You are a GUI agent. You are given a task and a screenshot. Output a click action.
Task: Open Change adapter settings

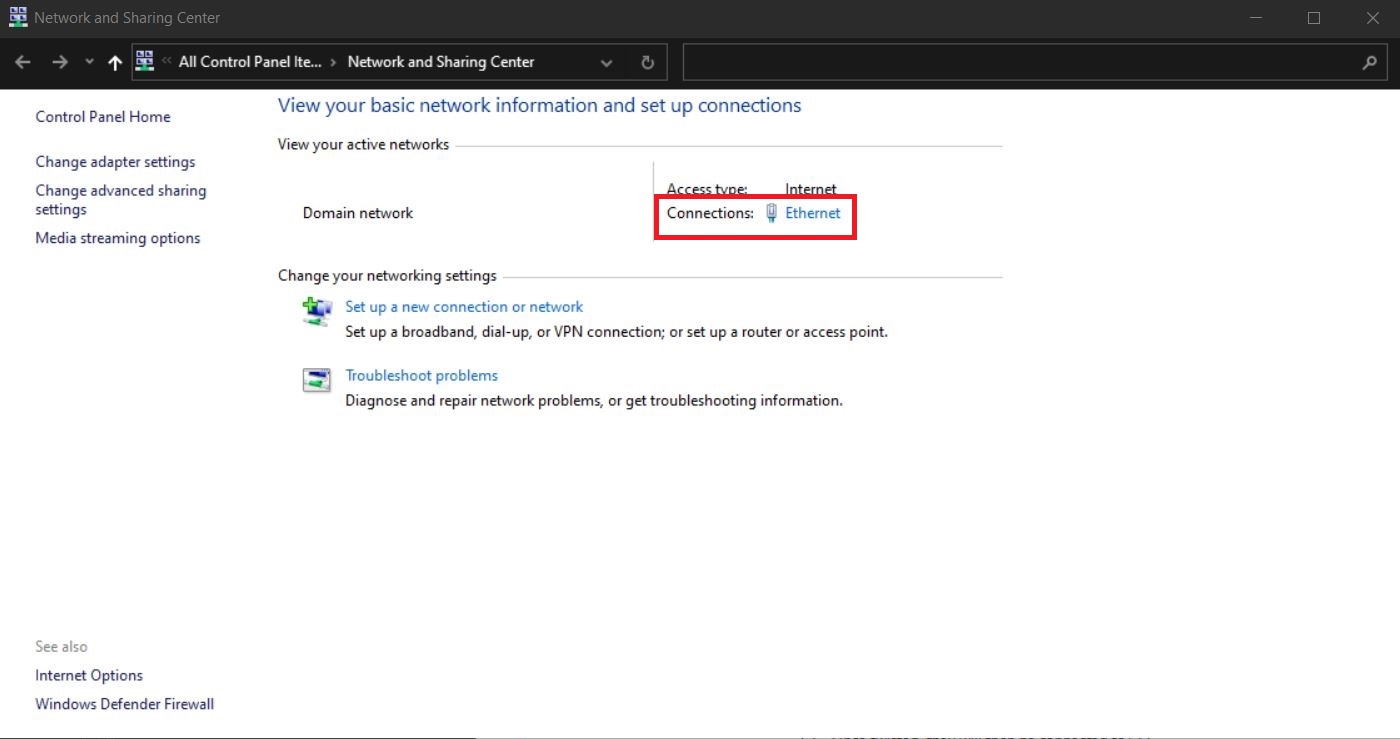pos(115,162)
